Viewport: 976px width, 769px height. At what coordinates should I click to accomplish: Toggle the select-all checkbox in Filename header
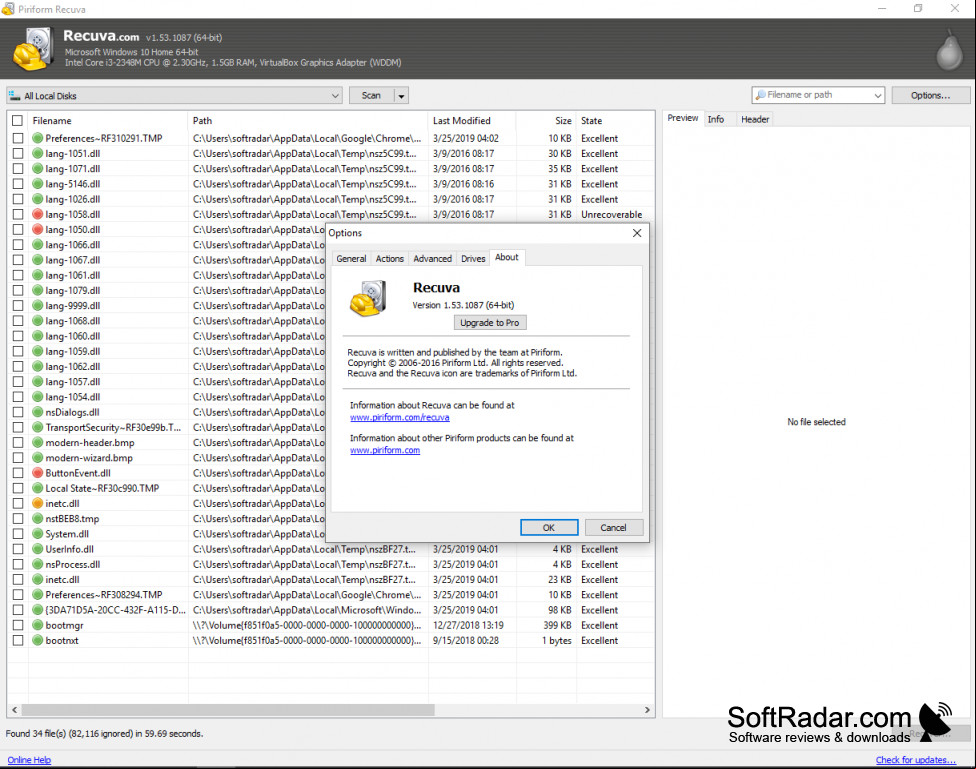pos(17,121)
